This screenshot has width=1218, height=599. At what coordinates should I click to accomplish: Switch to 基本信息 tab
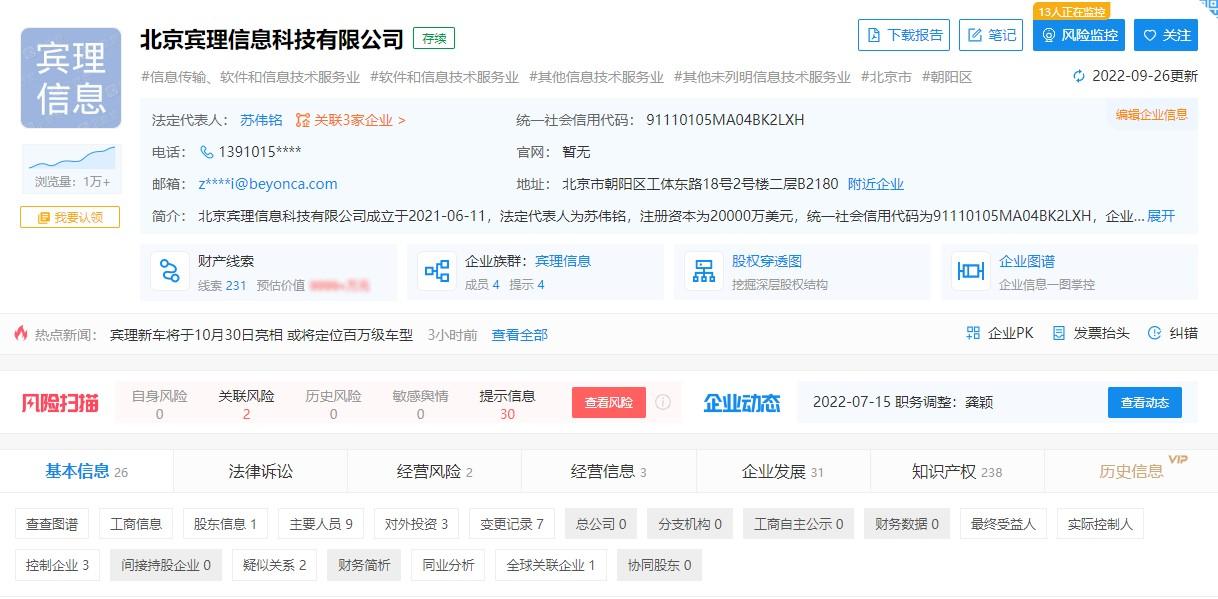tap(87, 471)
